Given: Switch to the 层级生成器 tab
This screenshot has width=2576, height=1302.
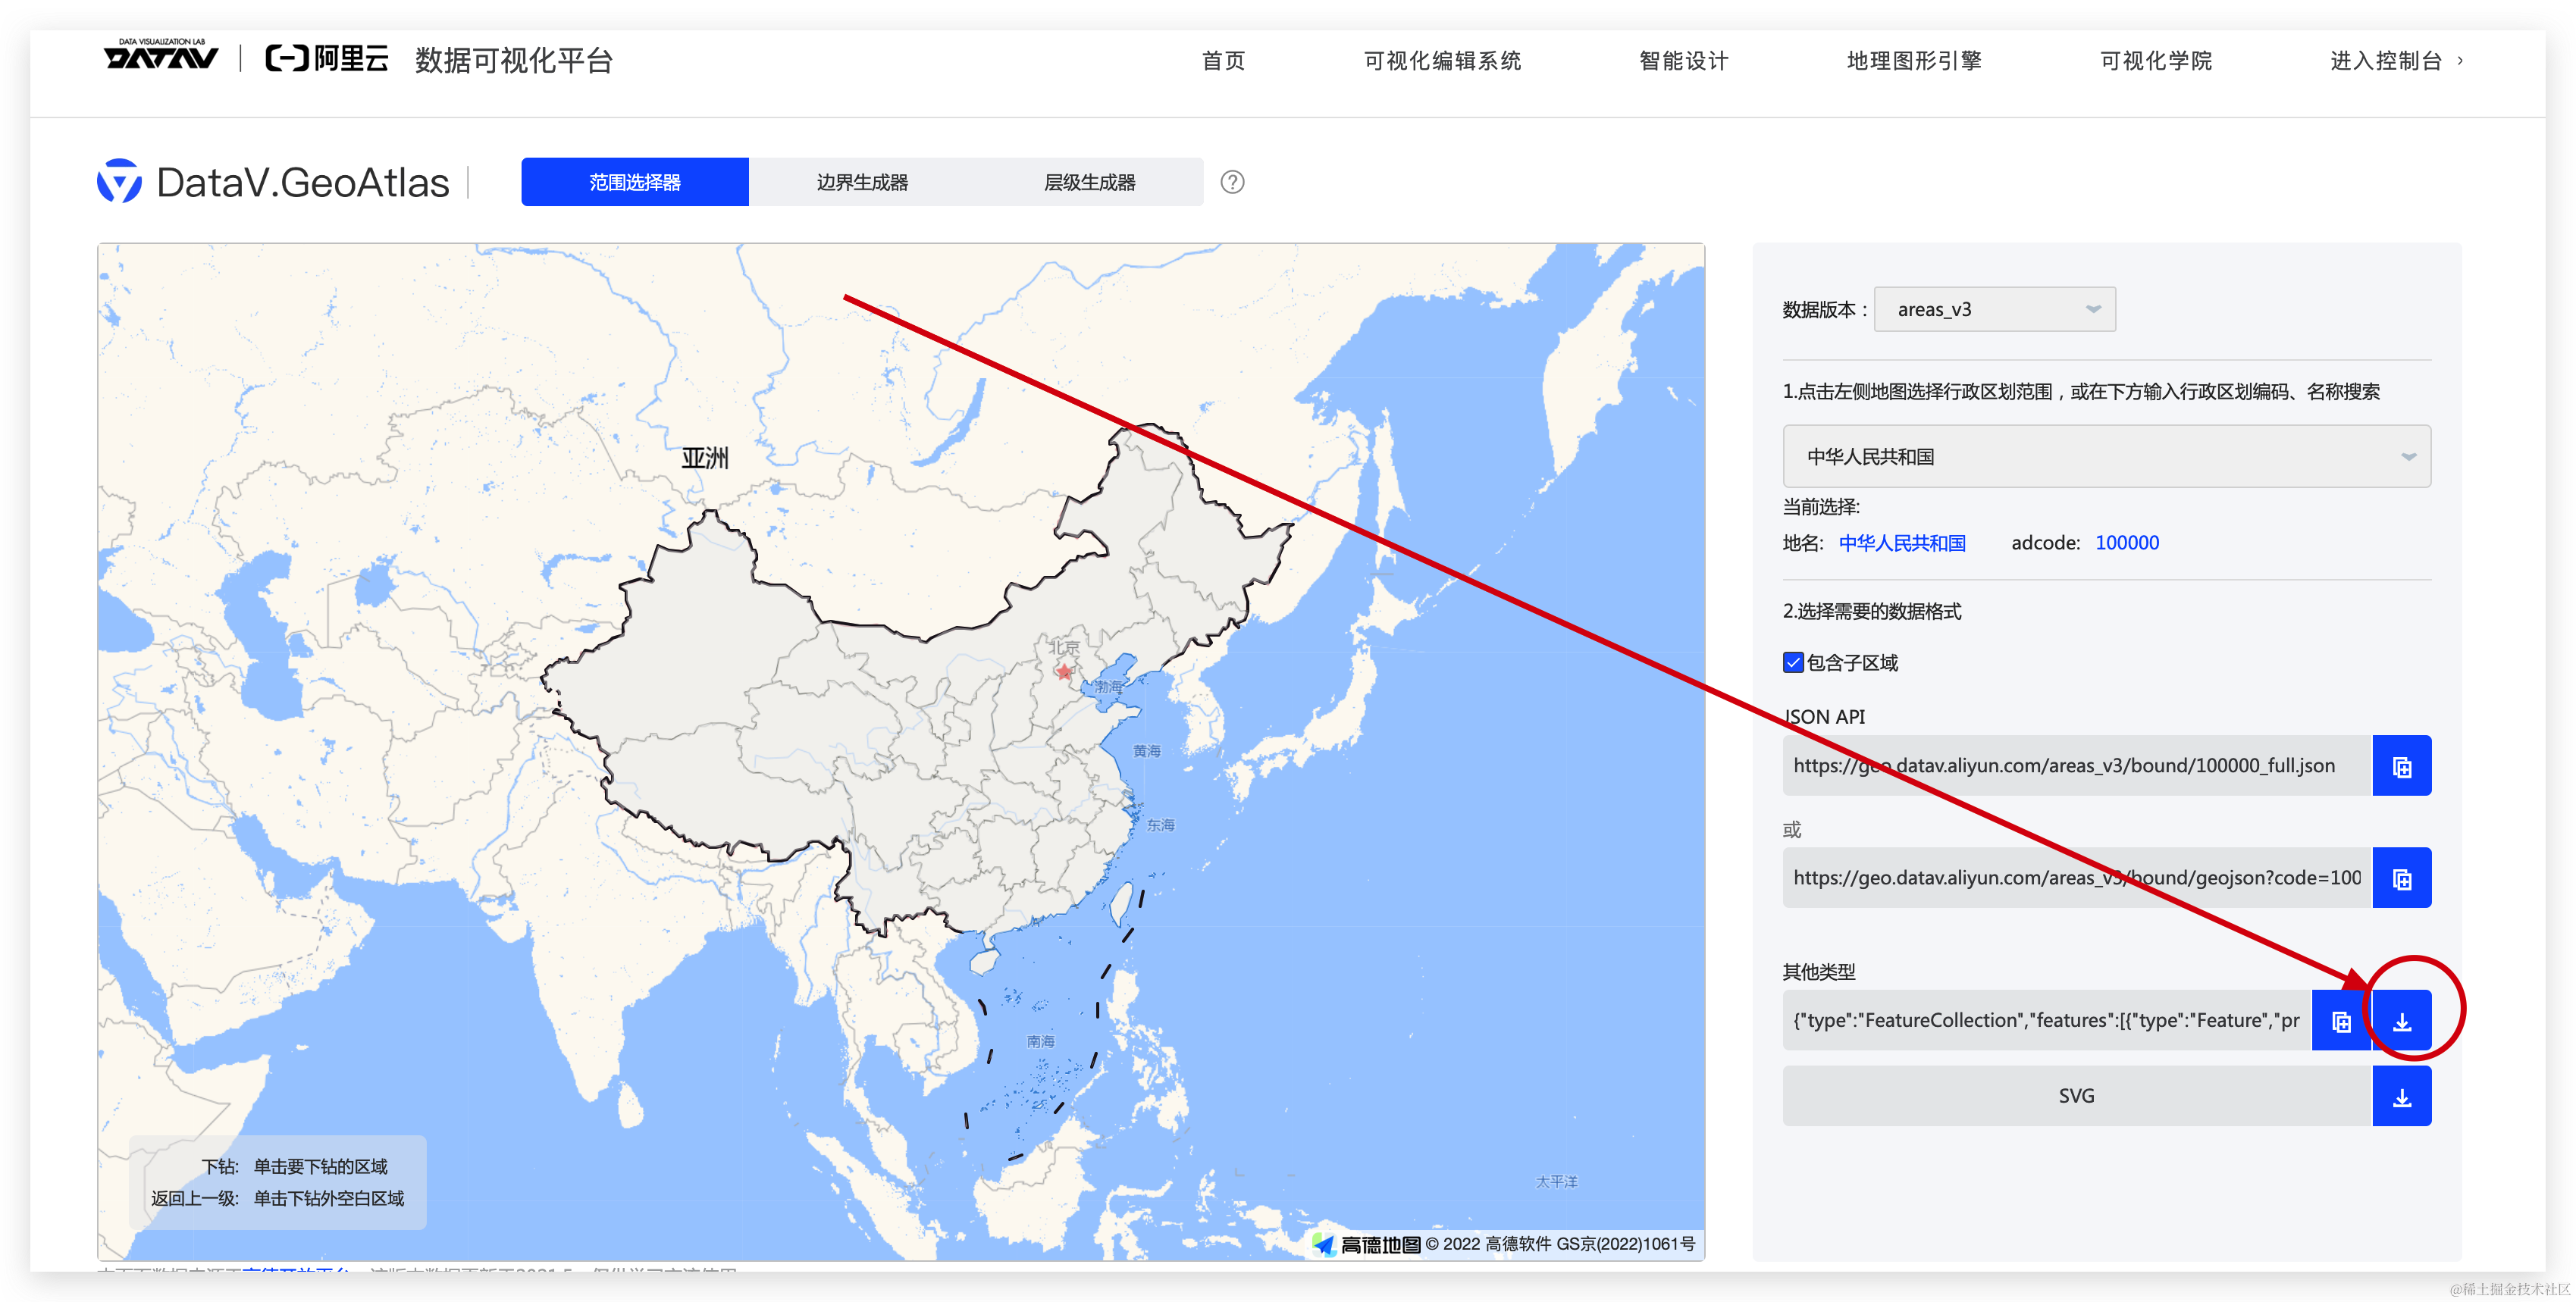Looking at the screenshot, I should 1089,182.
